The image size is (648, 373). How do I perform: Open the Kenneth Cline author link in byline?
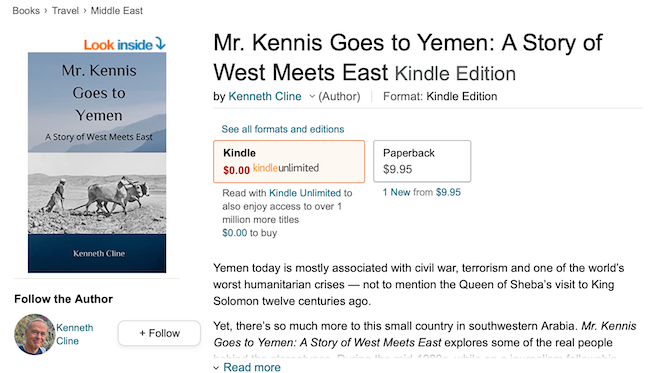point(265,96)
